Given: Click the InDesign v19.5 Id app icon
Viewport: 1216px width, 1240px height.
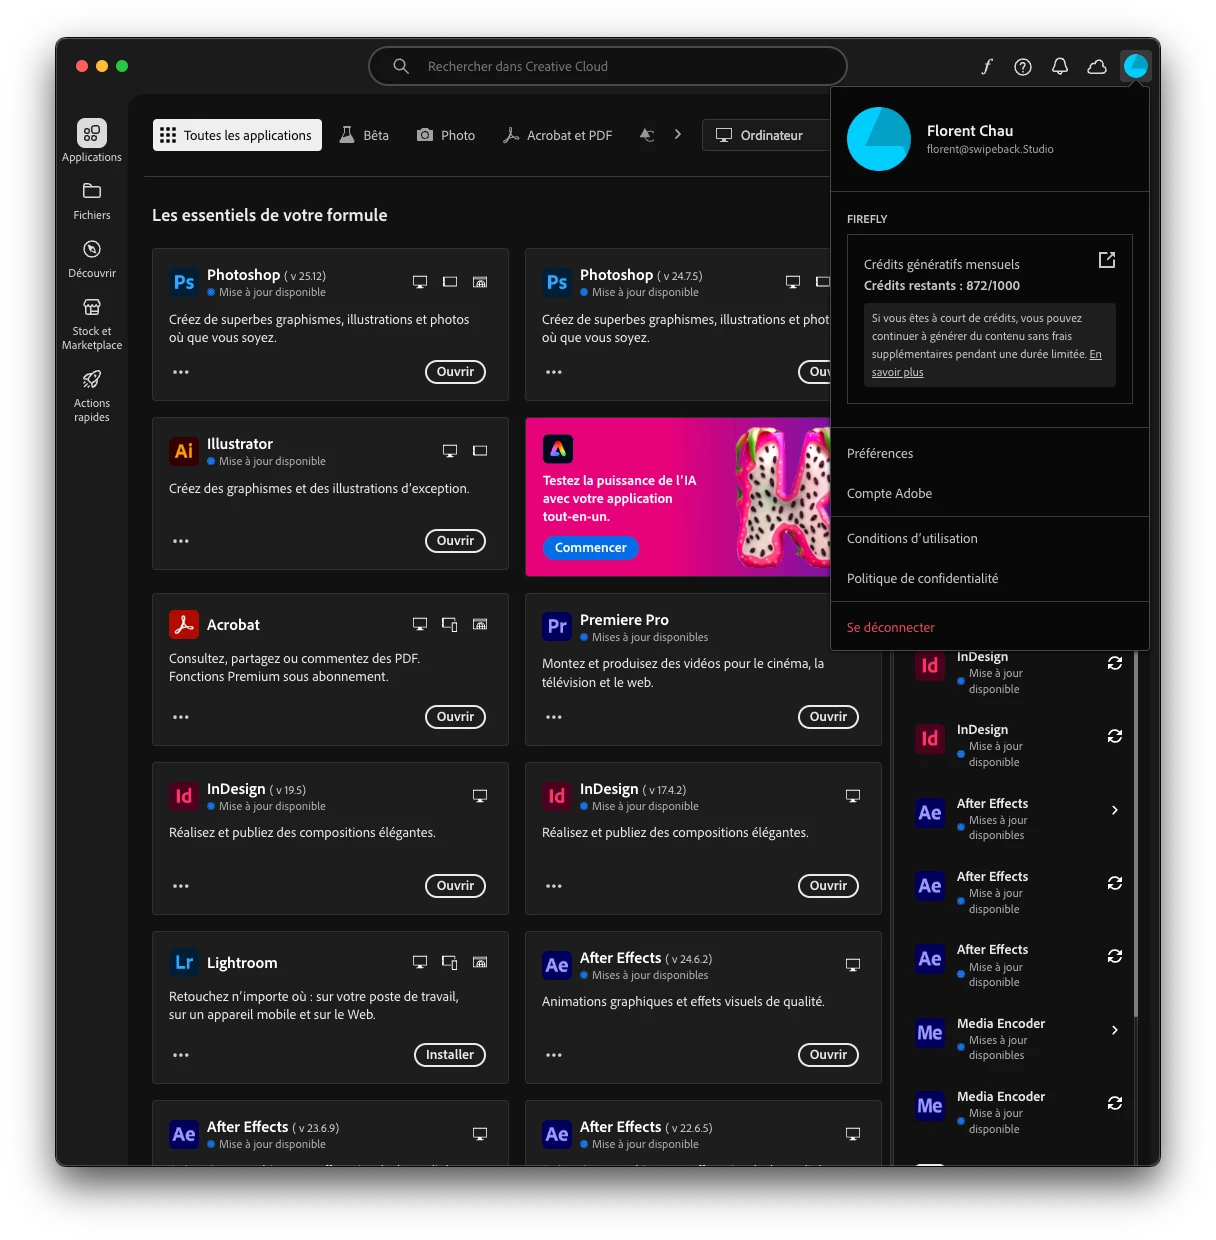Looking at the screenshot, I should tap(184, 796).
